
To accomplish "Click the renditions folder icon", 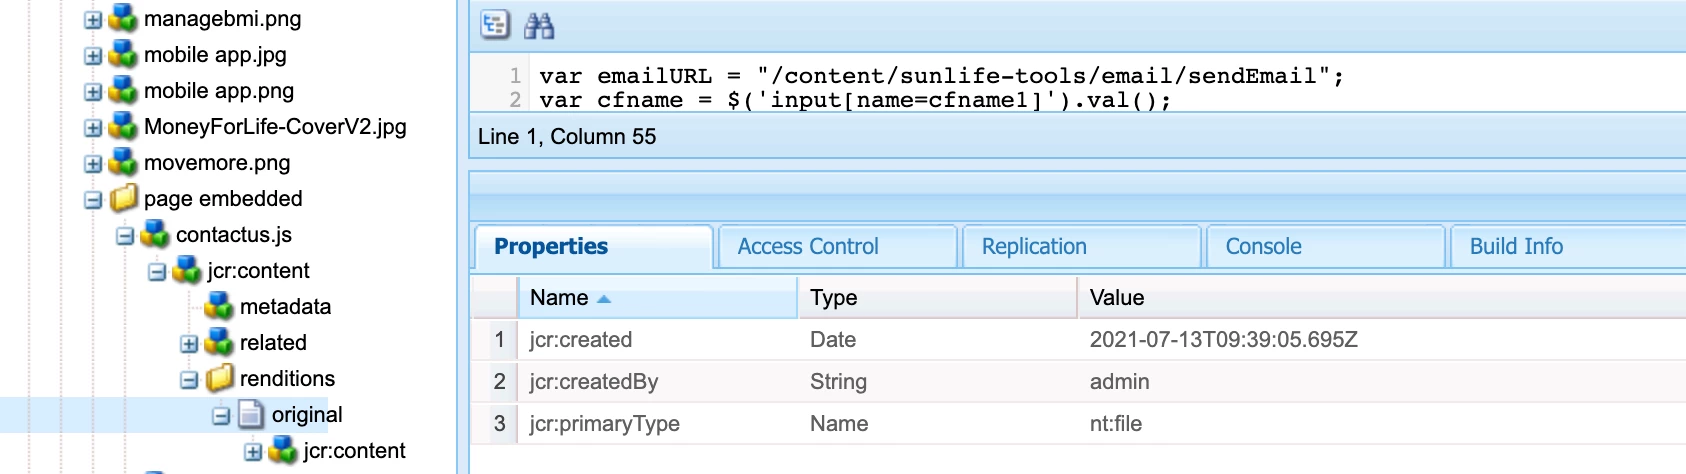I will pyautogui.click(x=220, y=379).
